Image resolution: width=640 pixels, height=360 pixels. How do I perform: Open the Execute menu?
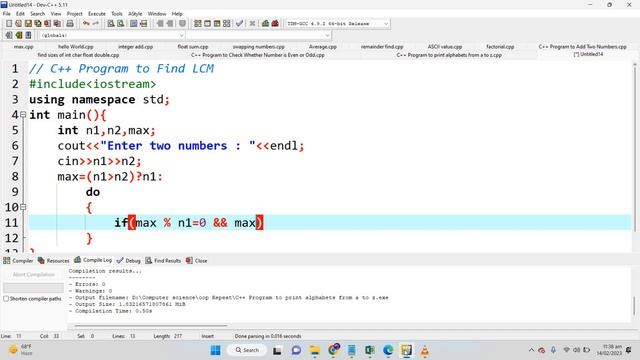tap(97, 14)
